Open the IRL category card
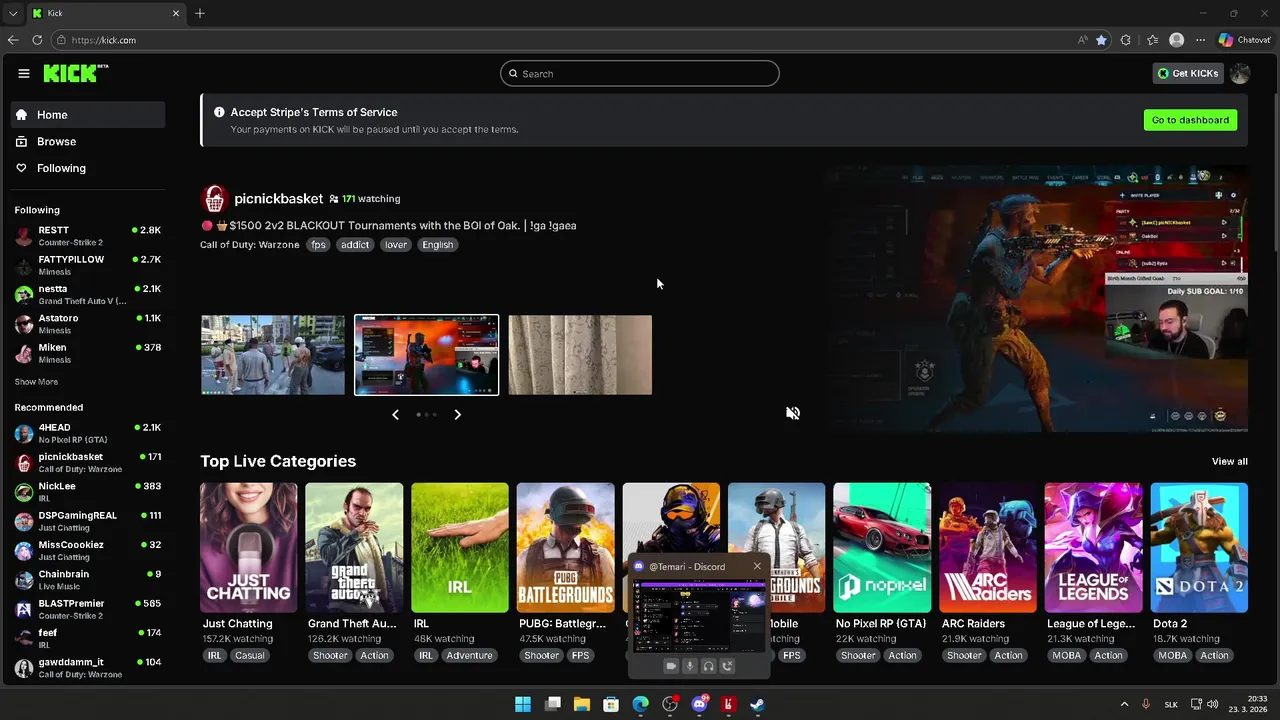 point(460,572)
